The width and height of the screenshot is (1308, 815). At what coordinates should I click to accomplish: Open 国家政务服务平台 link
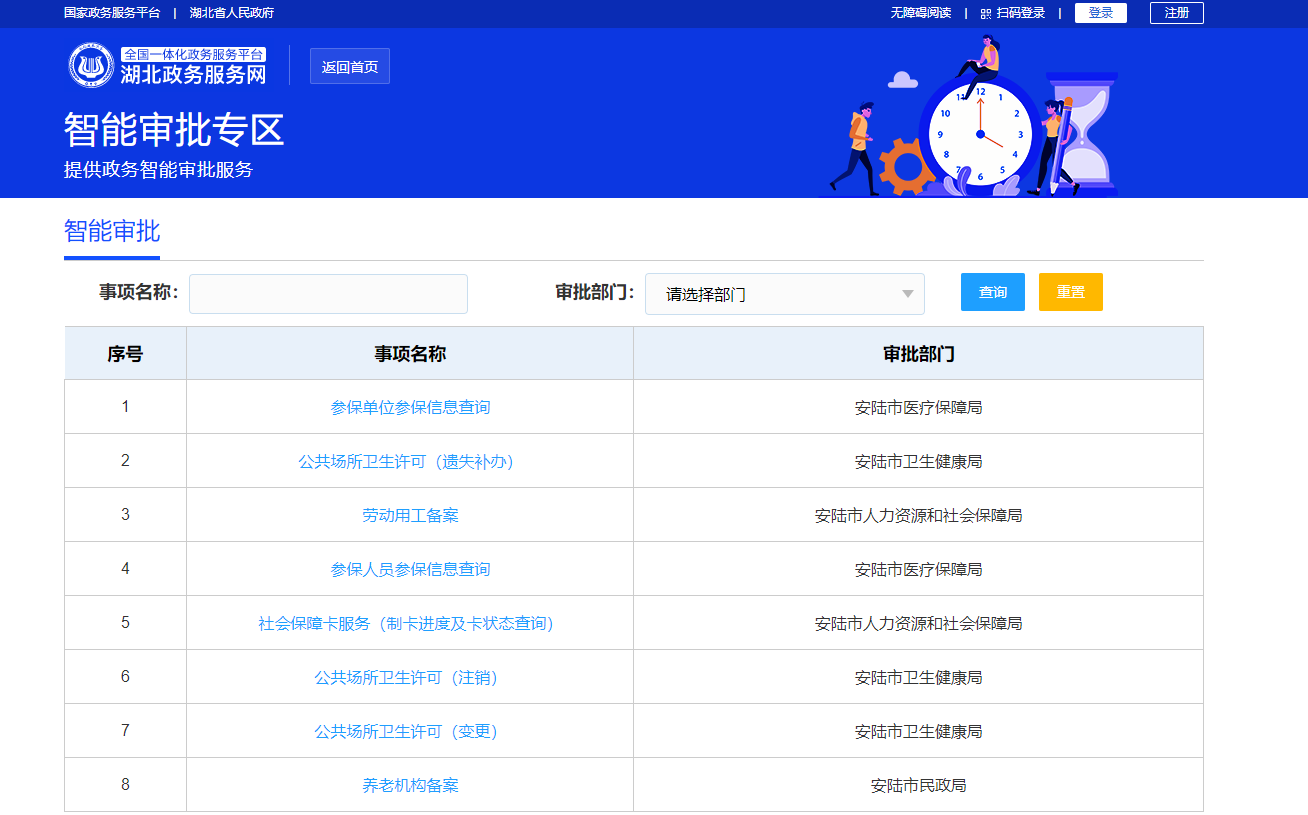[112, 13]
